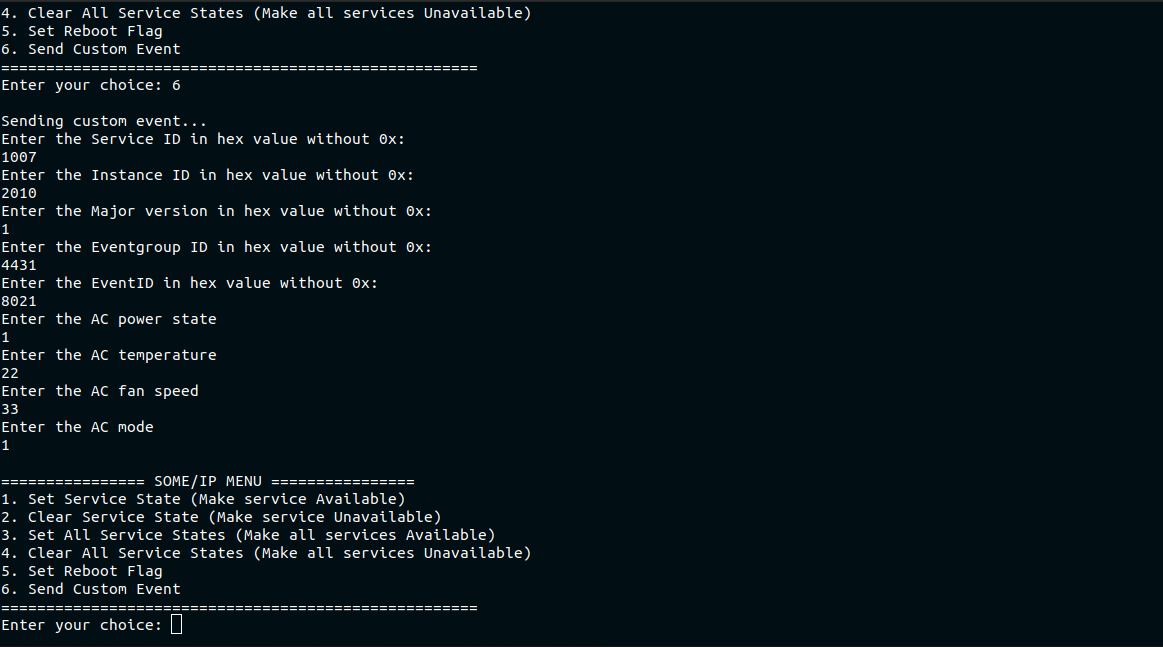
Task: Click the entered Service ID value 1007
Action: click(19, 157)
